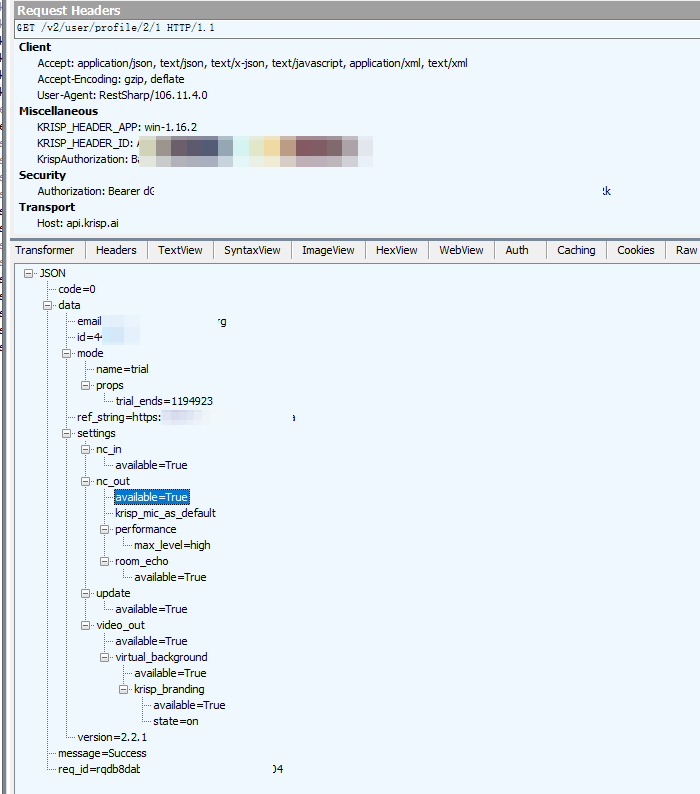Select the krisp_mic_as_default row
The image size is (700, 794).
coord(165,513)
